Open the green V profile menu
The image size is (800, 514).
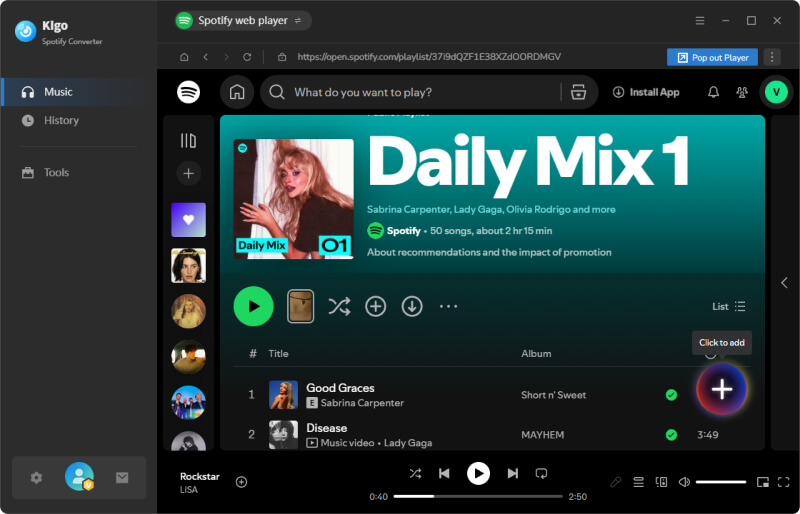coord(777,92)
